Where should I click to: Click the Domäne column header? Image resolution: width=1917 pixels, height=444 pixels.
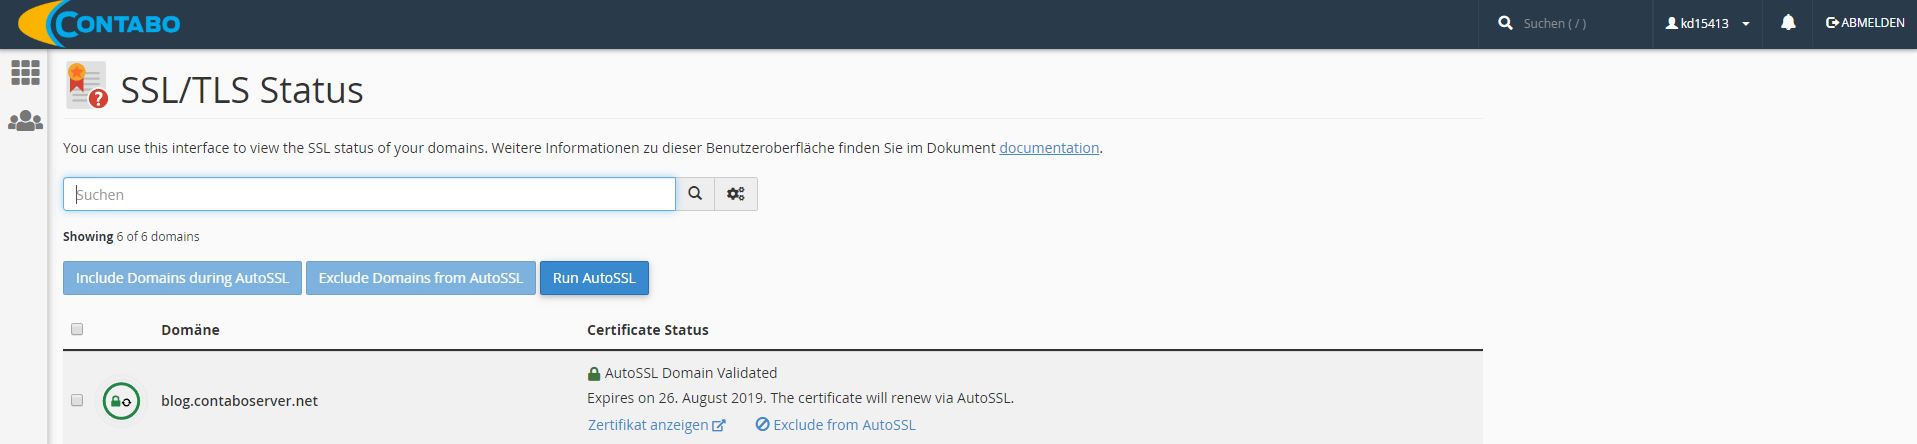click(x=190, y=330)
